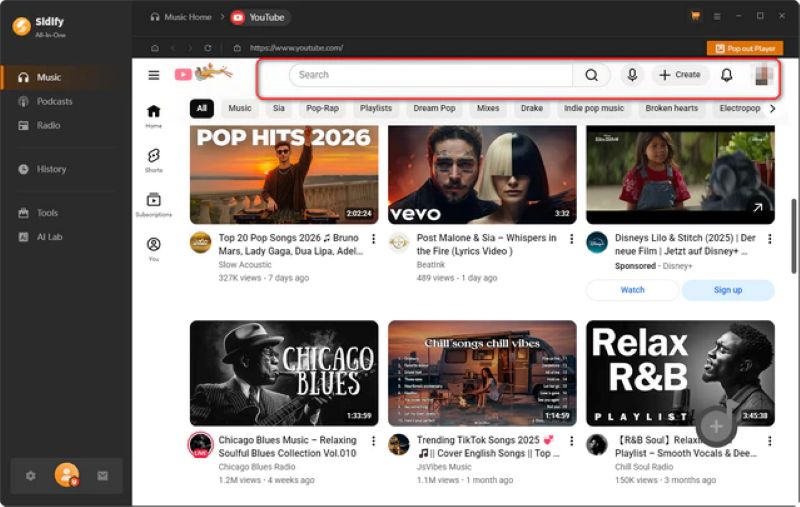Select the Pop-Rap filter chip

(322, 108)
